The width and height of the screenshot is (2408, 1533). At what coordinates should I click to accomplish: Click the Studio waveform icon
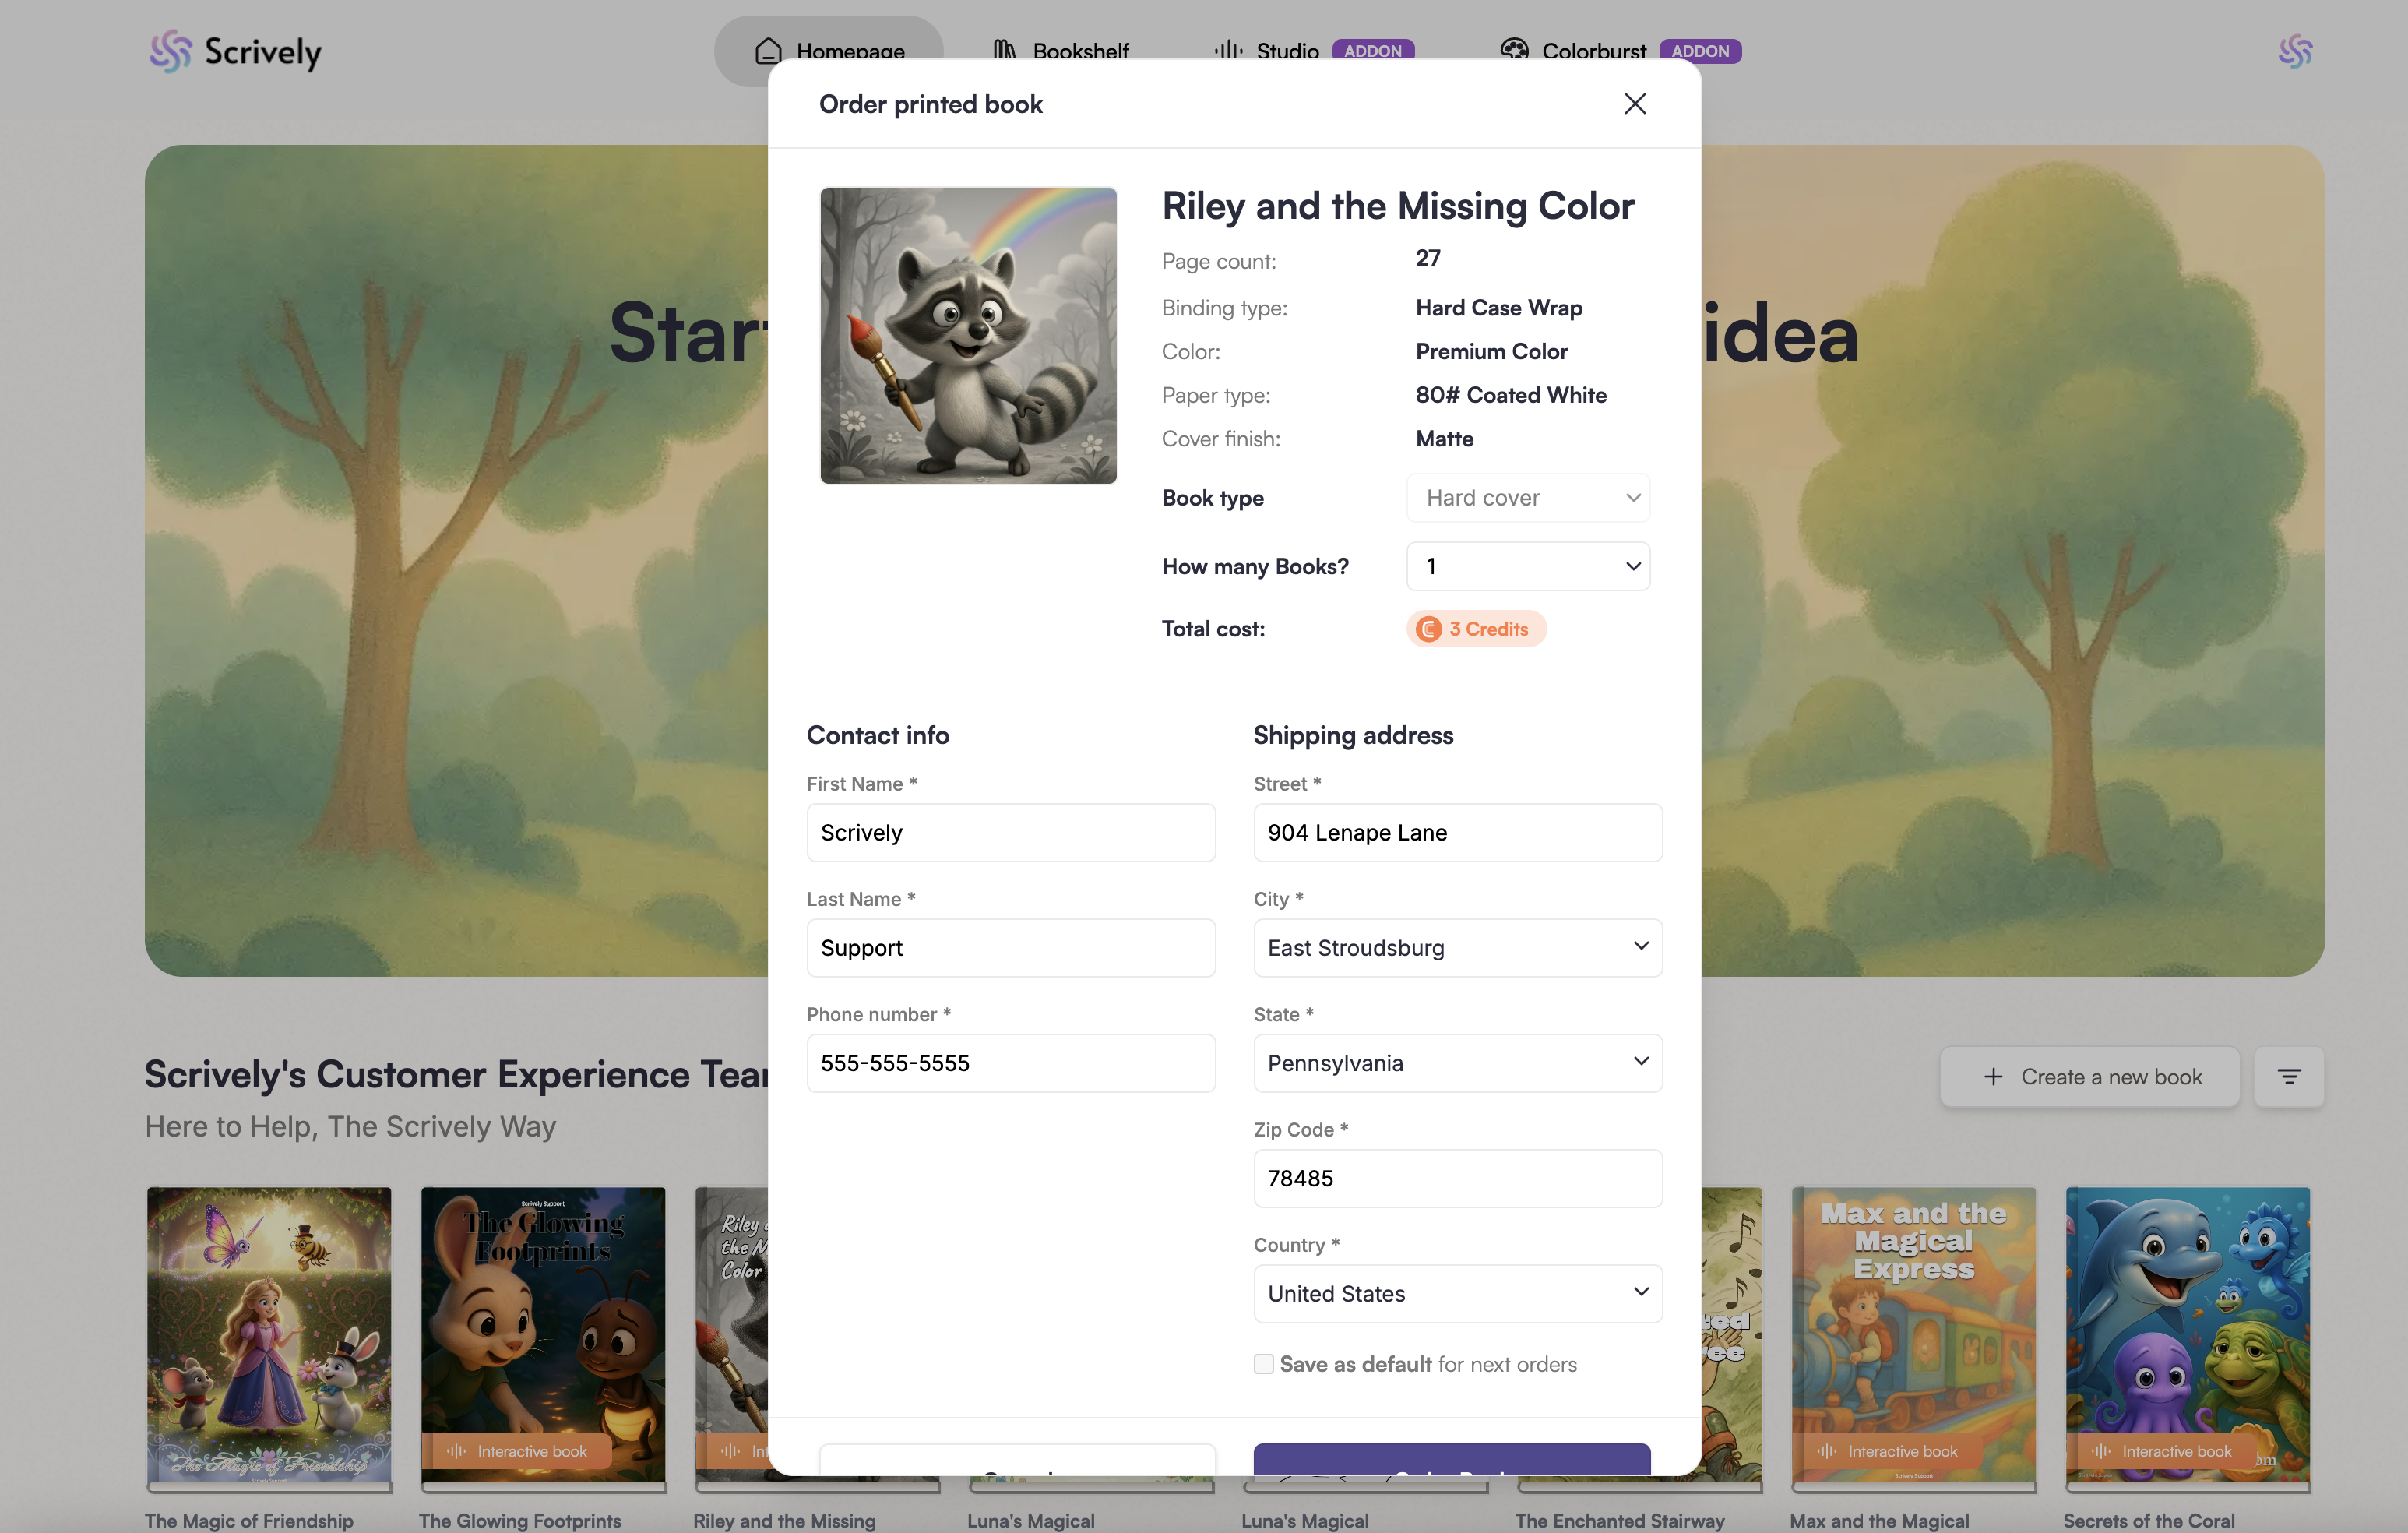1228,50
